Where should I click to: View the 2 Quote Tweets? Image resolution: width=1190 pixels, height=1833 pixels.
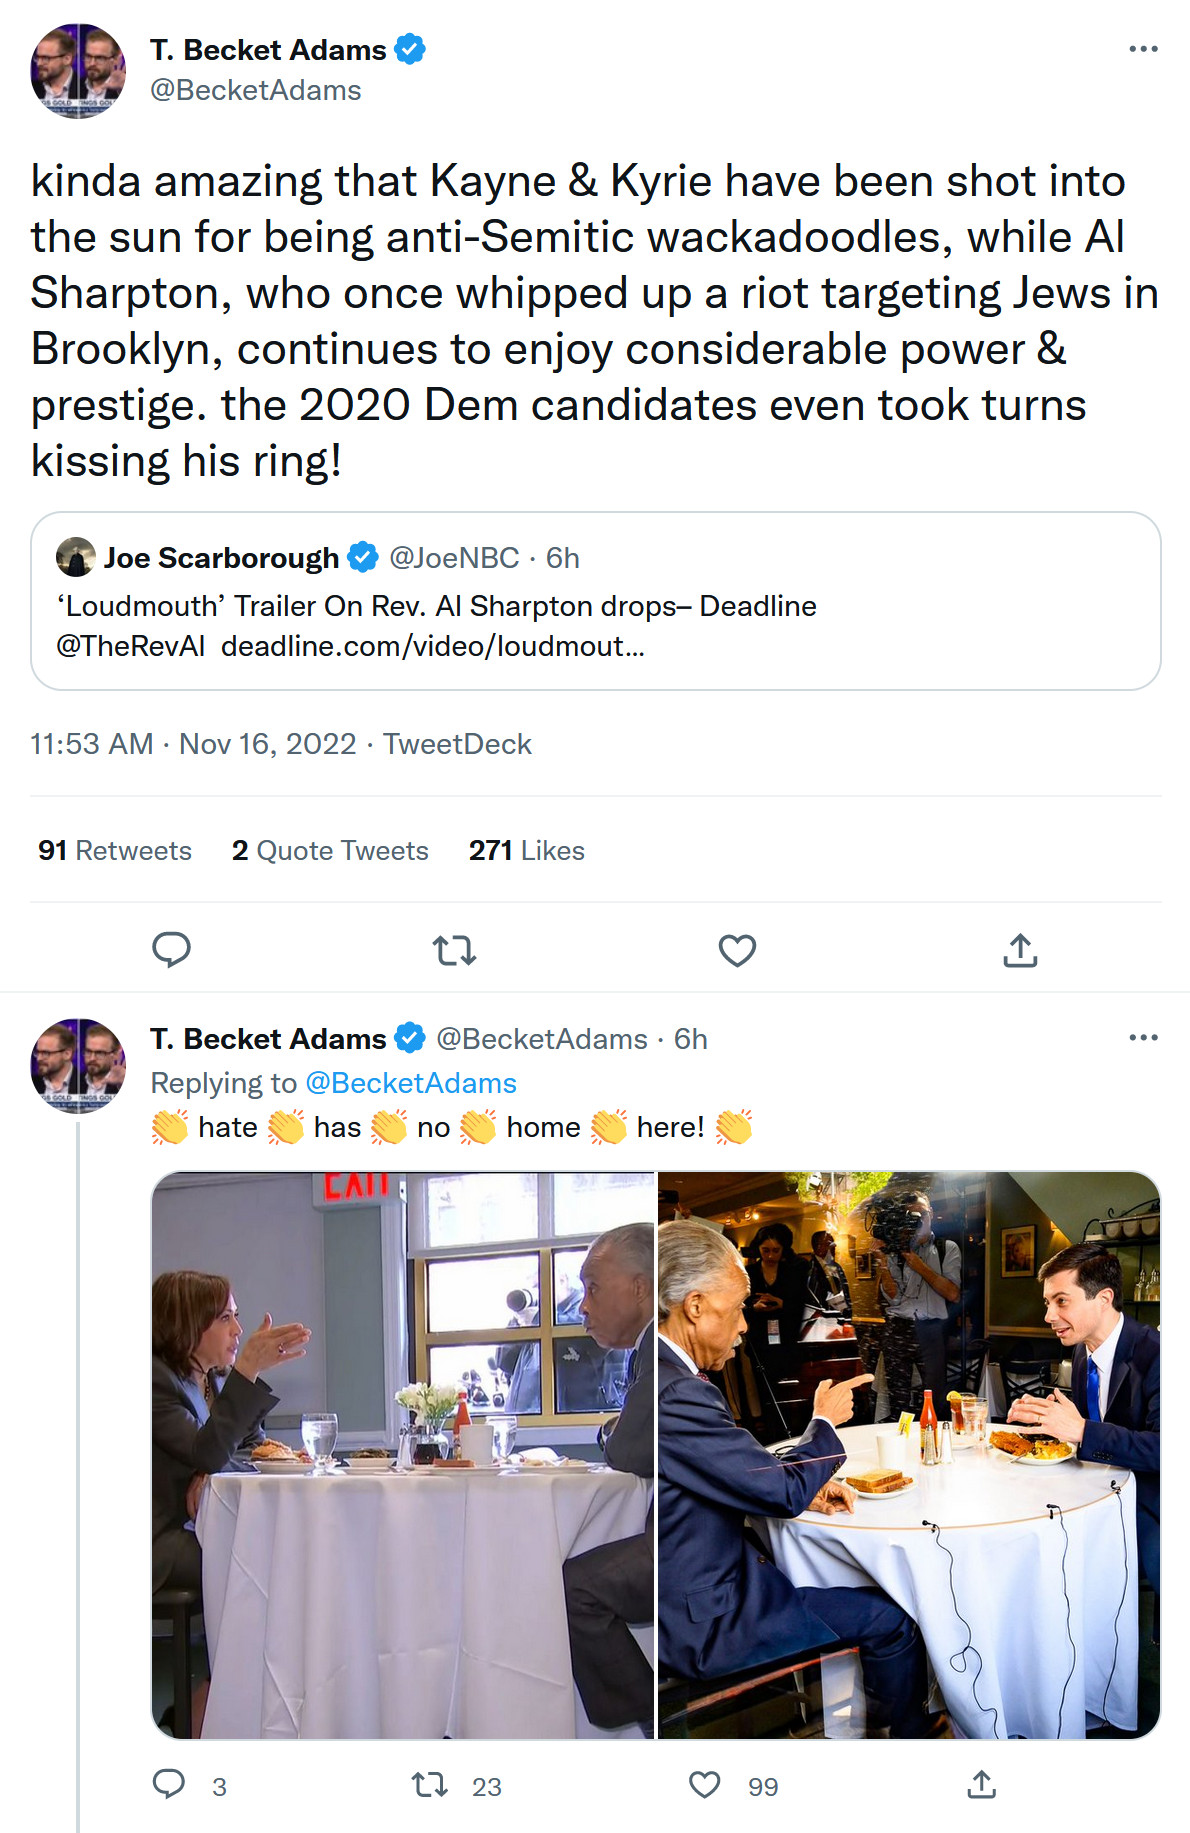tap(330, 851)
